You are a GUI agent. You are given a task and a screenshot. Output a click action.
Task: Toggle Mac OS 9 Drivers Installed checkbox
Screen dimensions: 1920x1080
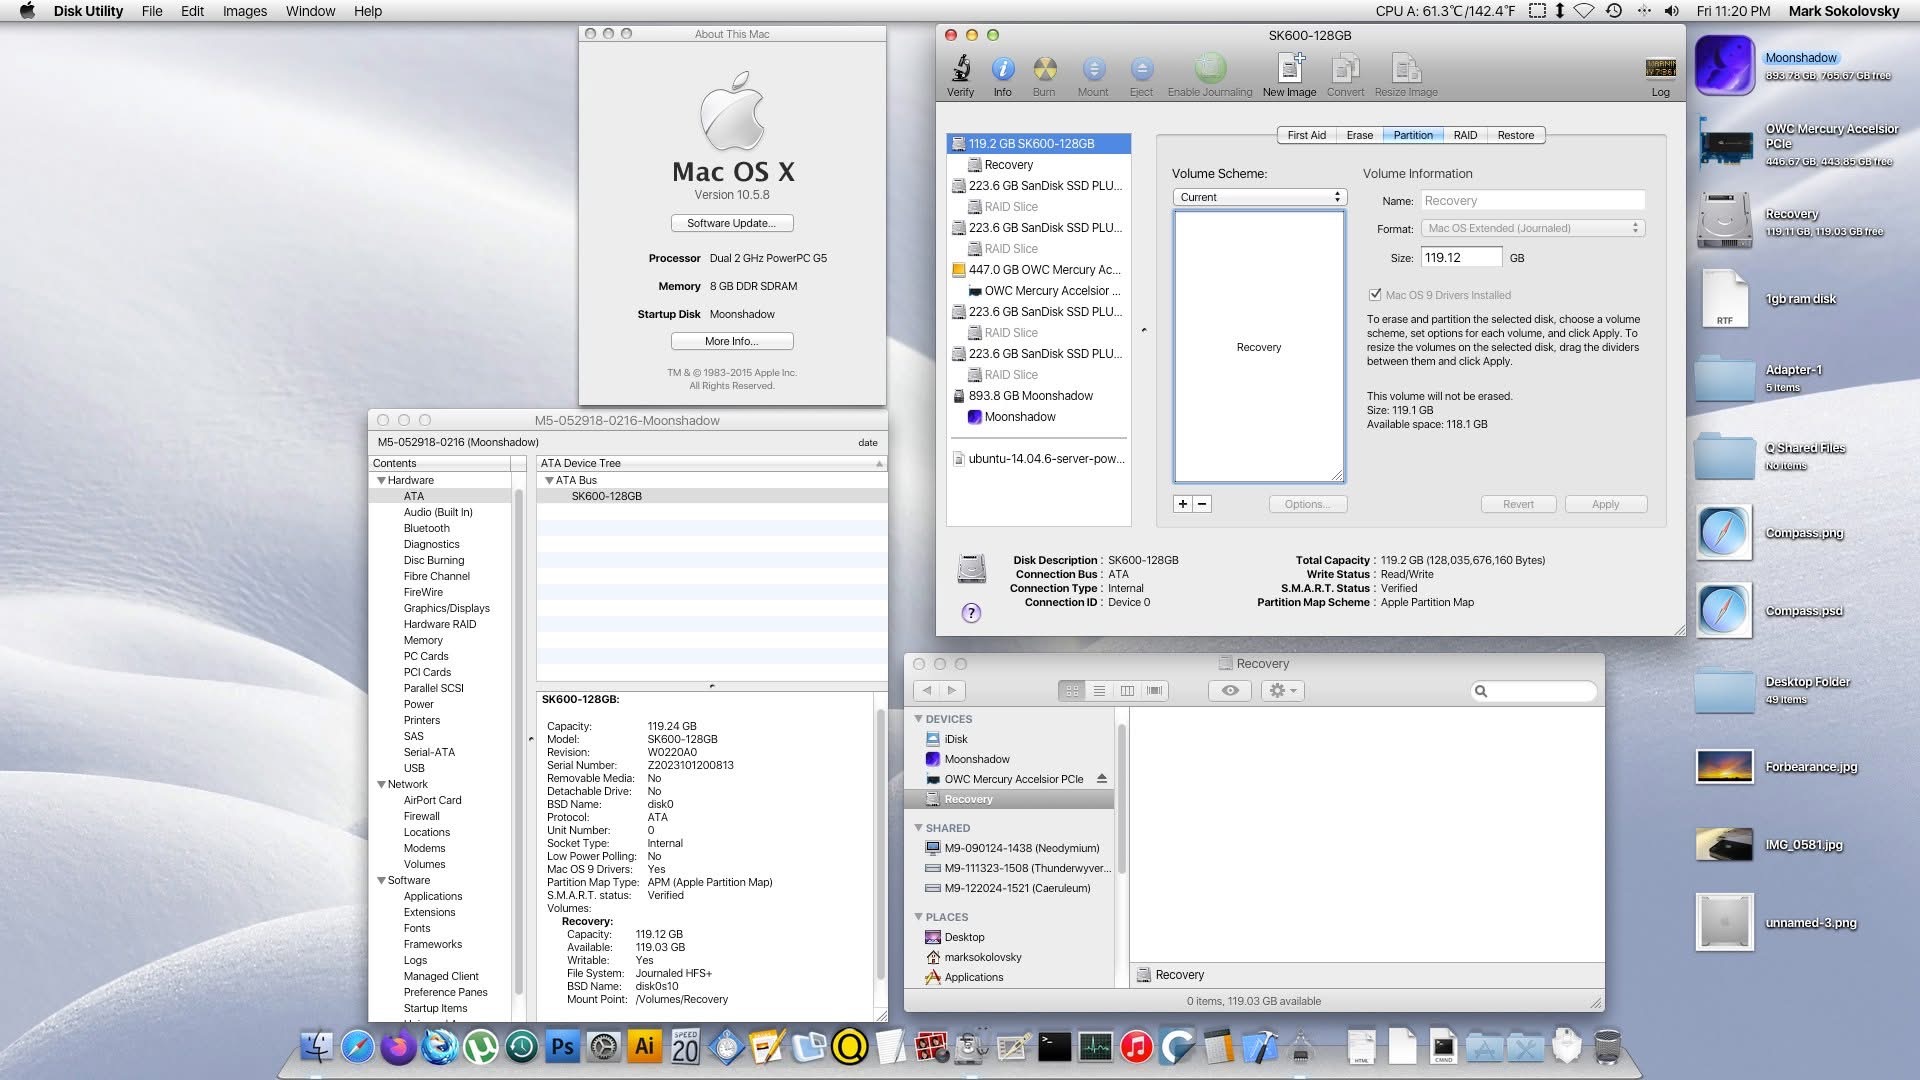(x=1375, y=295)
